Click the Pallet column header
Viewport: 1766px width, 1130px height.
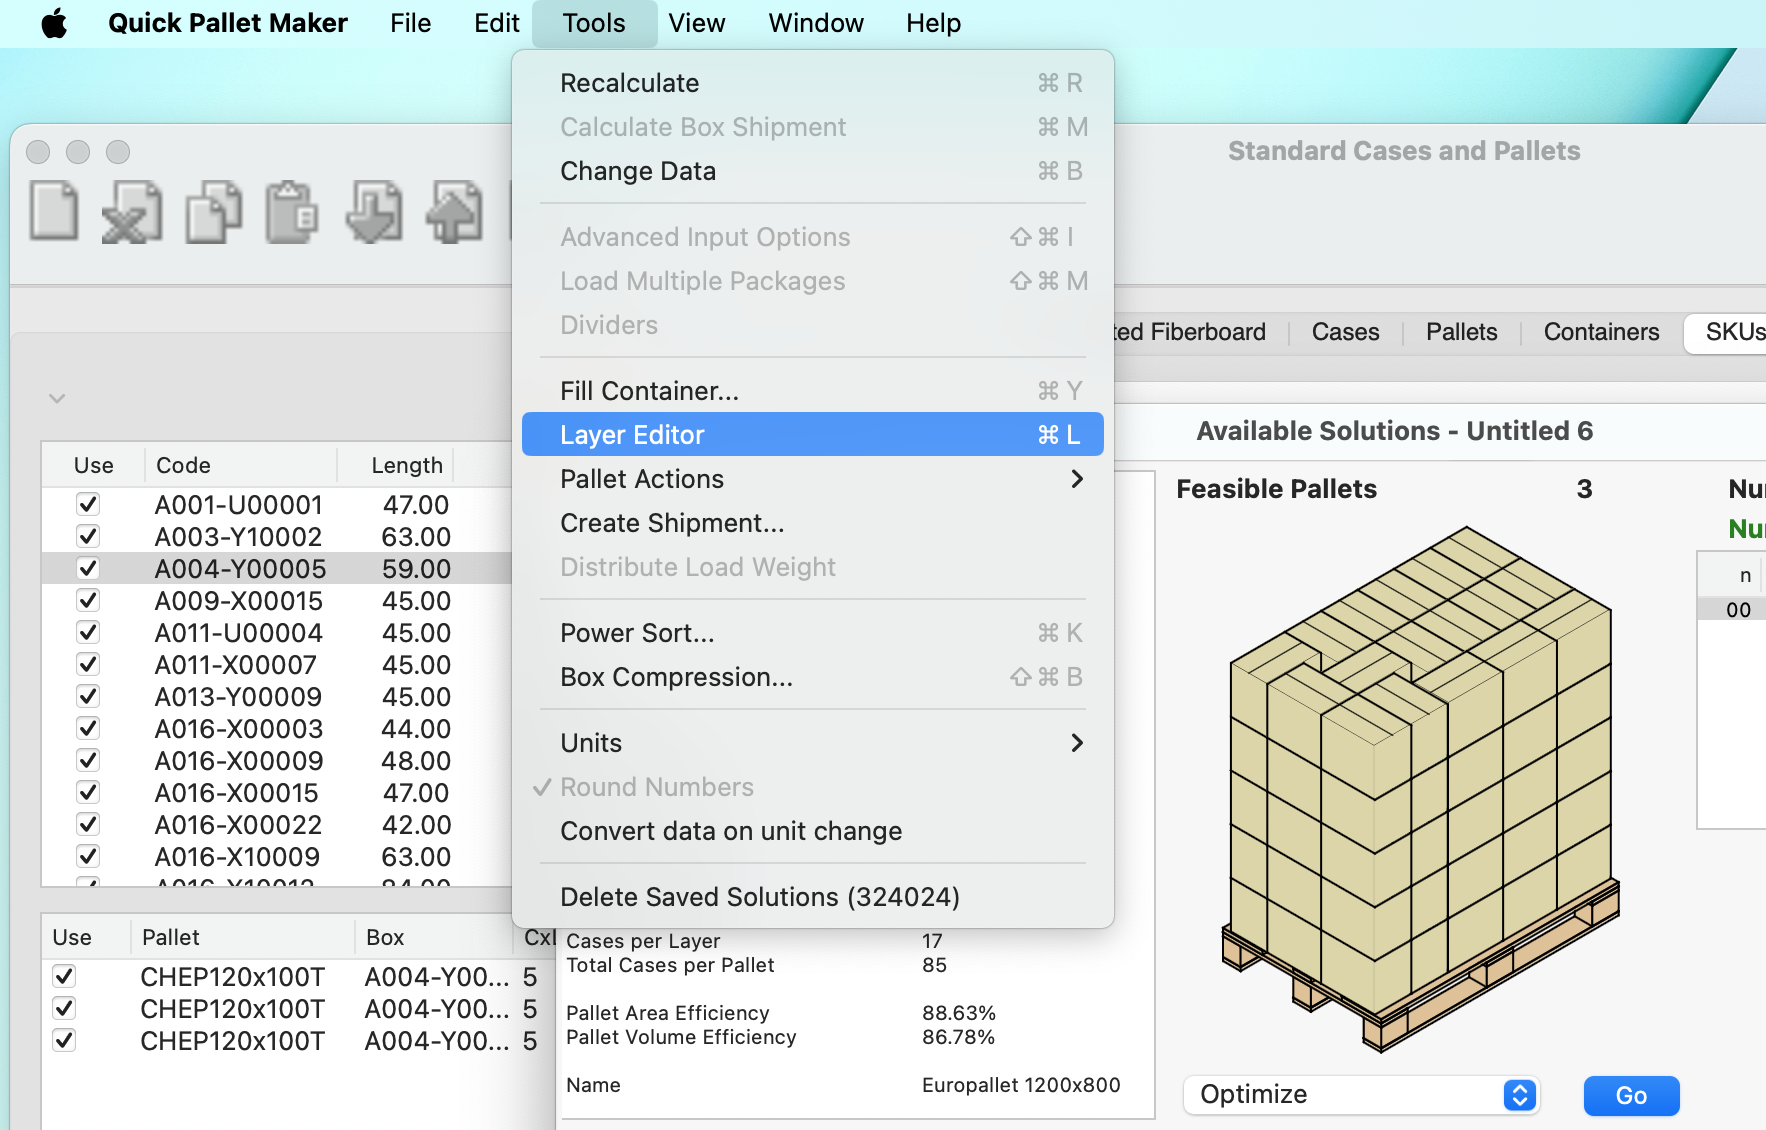pos(242,937)
